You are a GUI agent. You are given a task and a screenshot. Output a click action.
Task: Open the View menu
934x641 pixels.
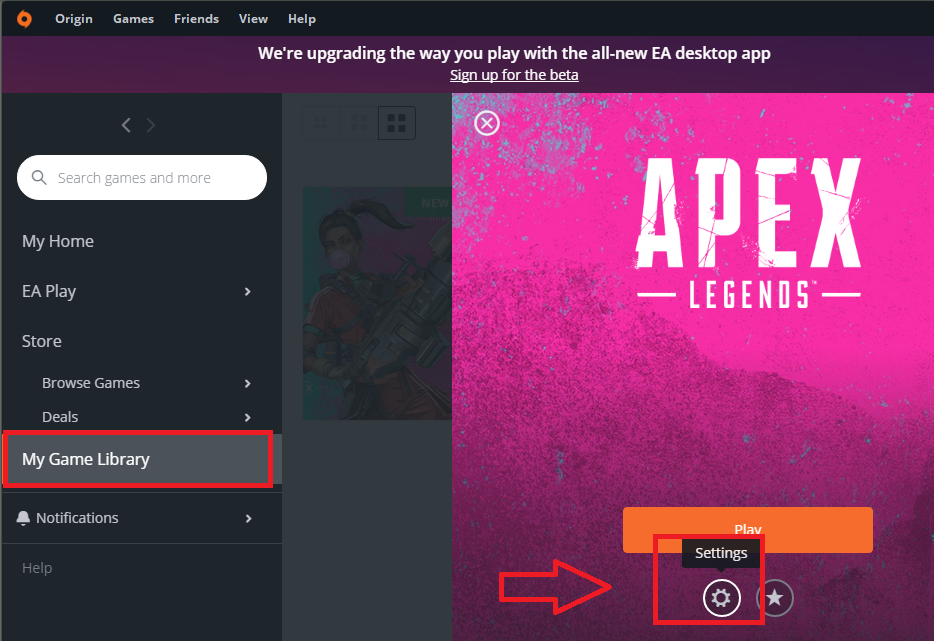(253, 19)
